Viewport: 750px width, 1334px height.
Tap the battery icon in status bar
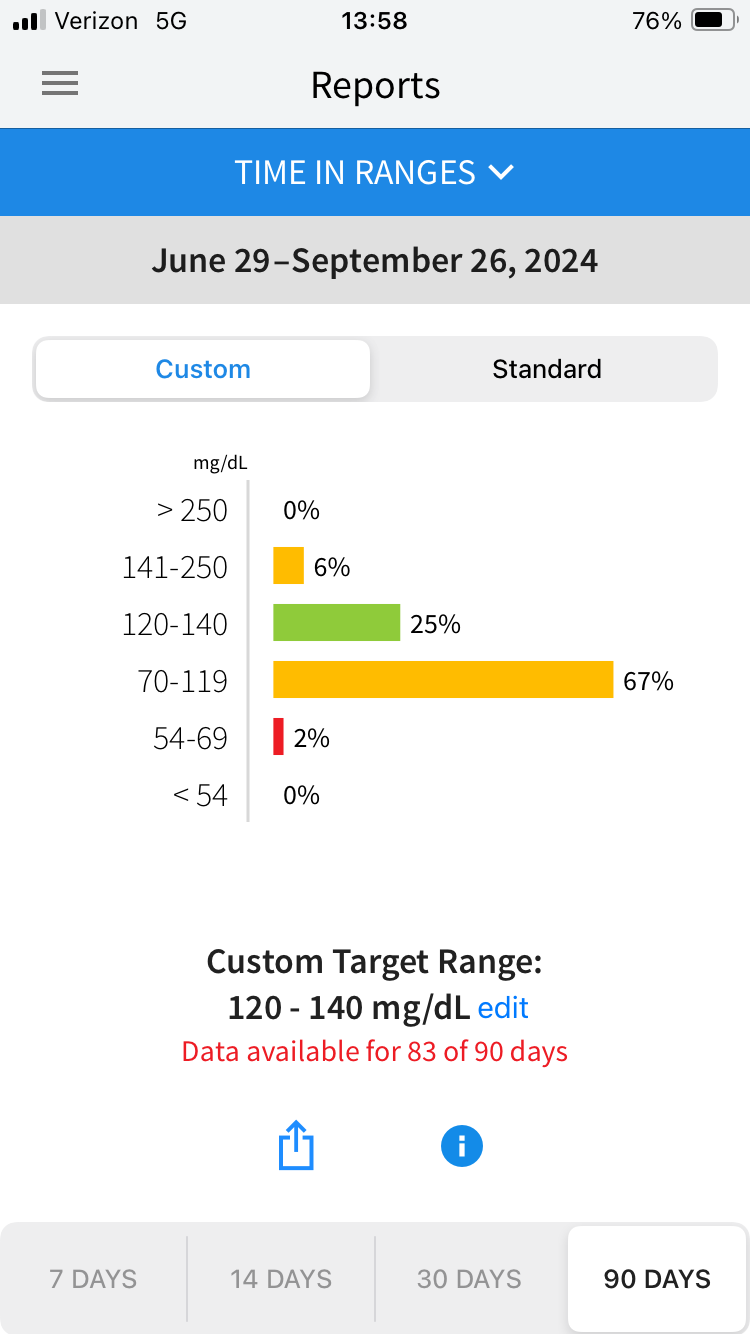coord(713,21)
